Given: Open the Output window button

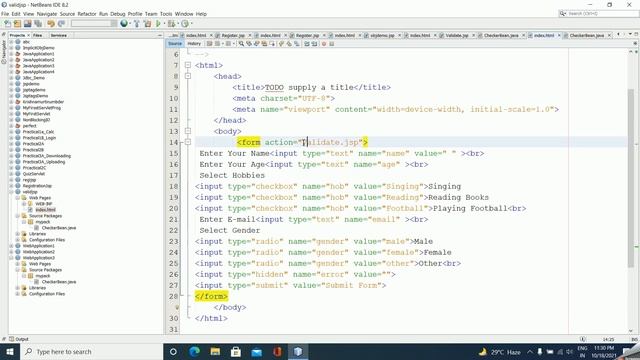Looking at the screenshot, I should point(19,339).
